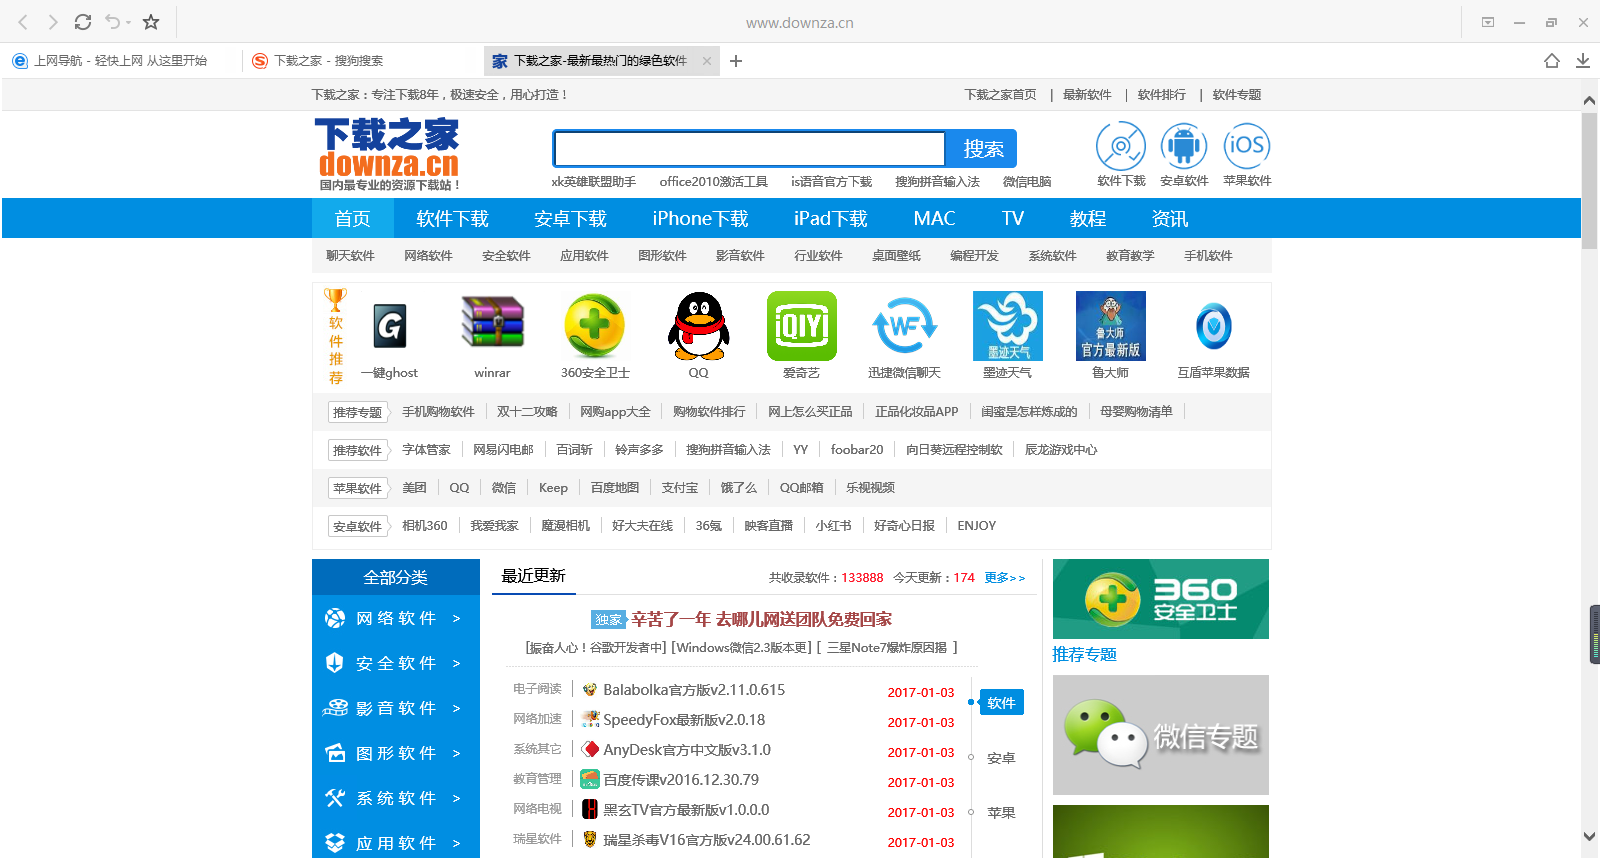Open the QQ penguin icon
Viewport: 1600px width, 860px height.
pyautogui.click(x=698, y=326)
